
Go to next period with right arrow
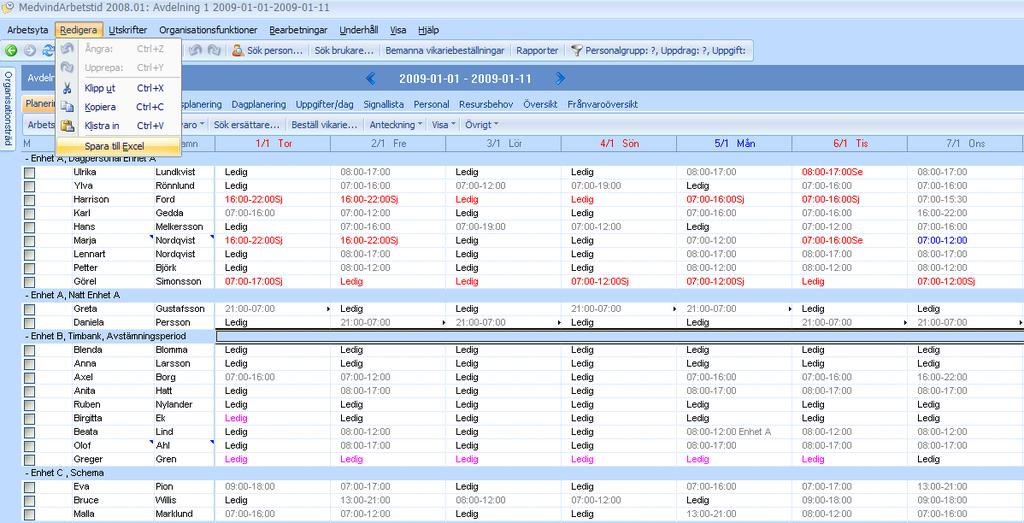(x=560, y=79)
